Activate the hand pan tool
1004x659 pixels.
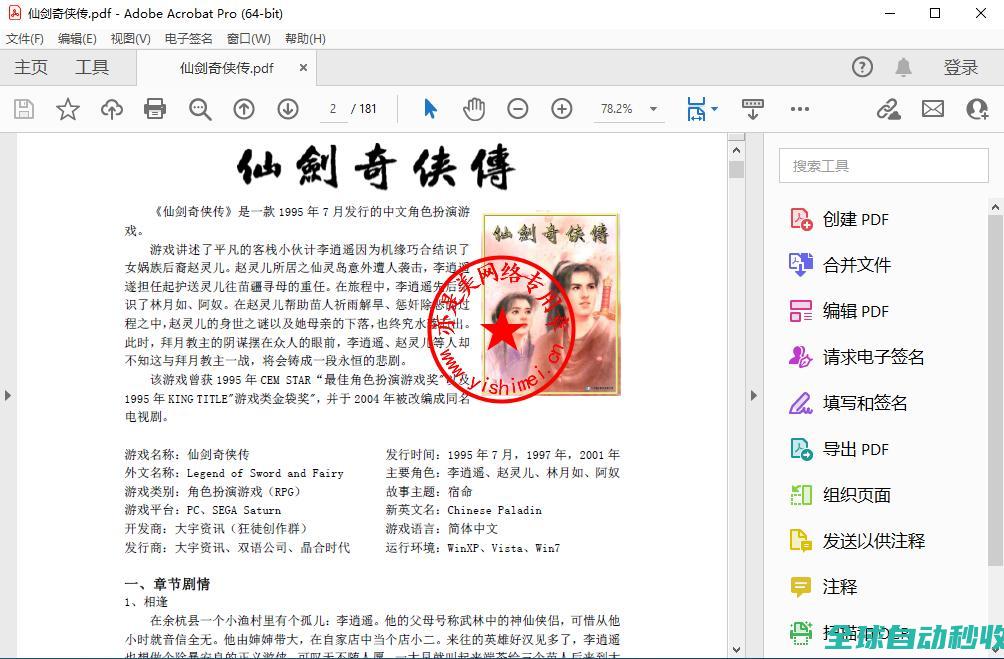tap(474, 109)
